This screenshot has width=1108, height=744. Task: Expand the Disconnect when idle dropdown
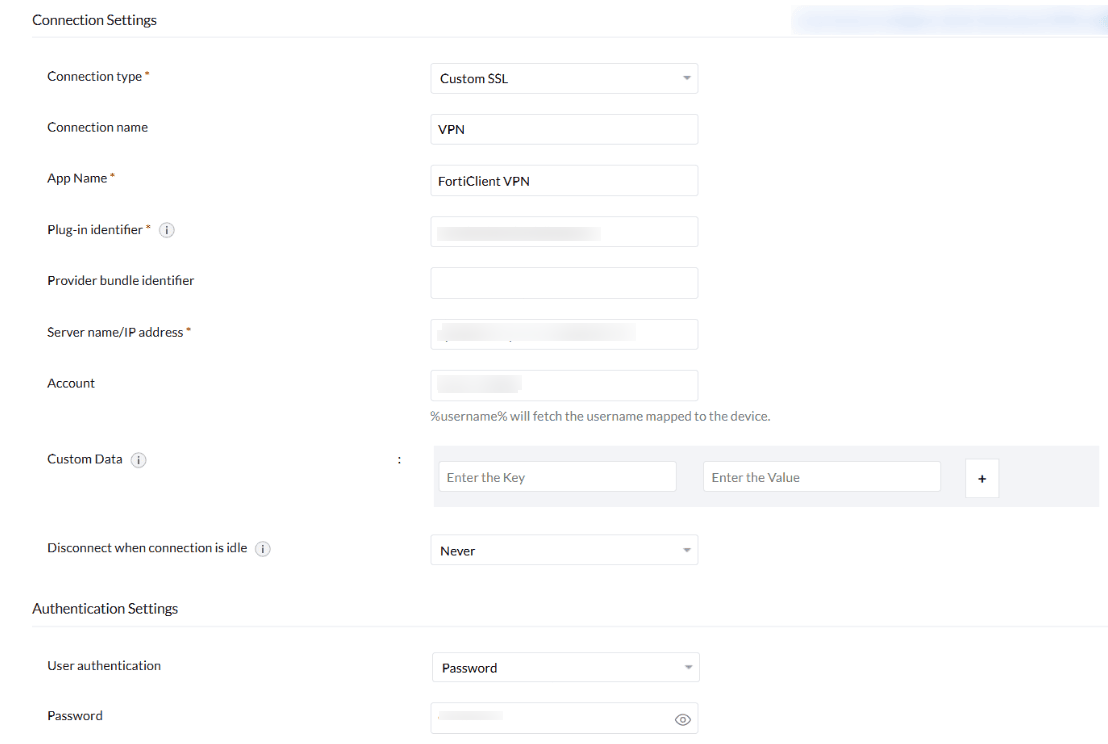tap(564, 550)
